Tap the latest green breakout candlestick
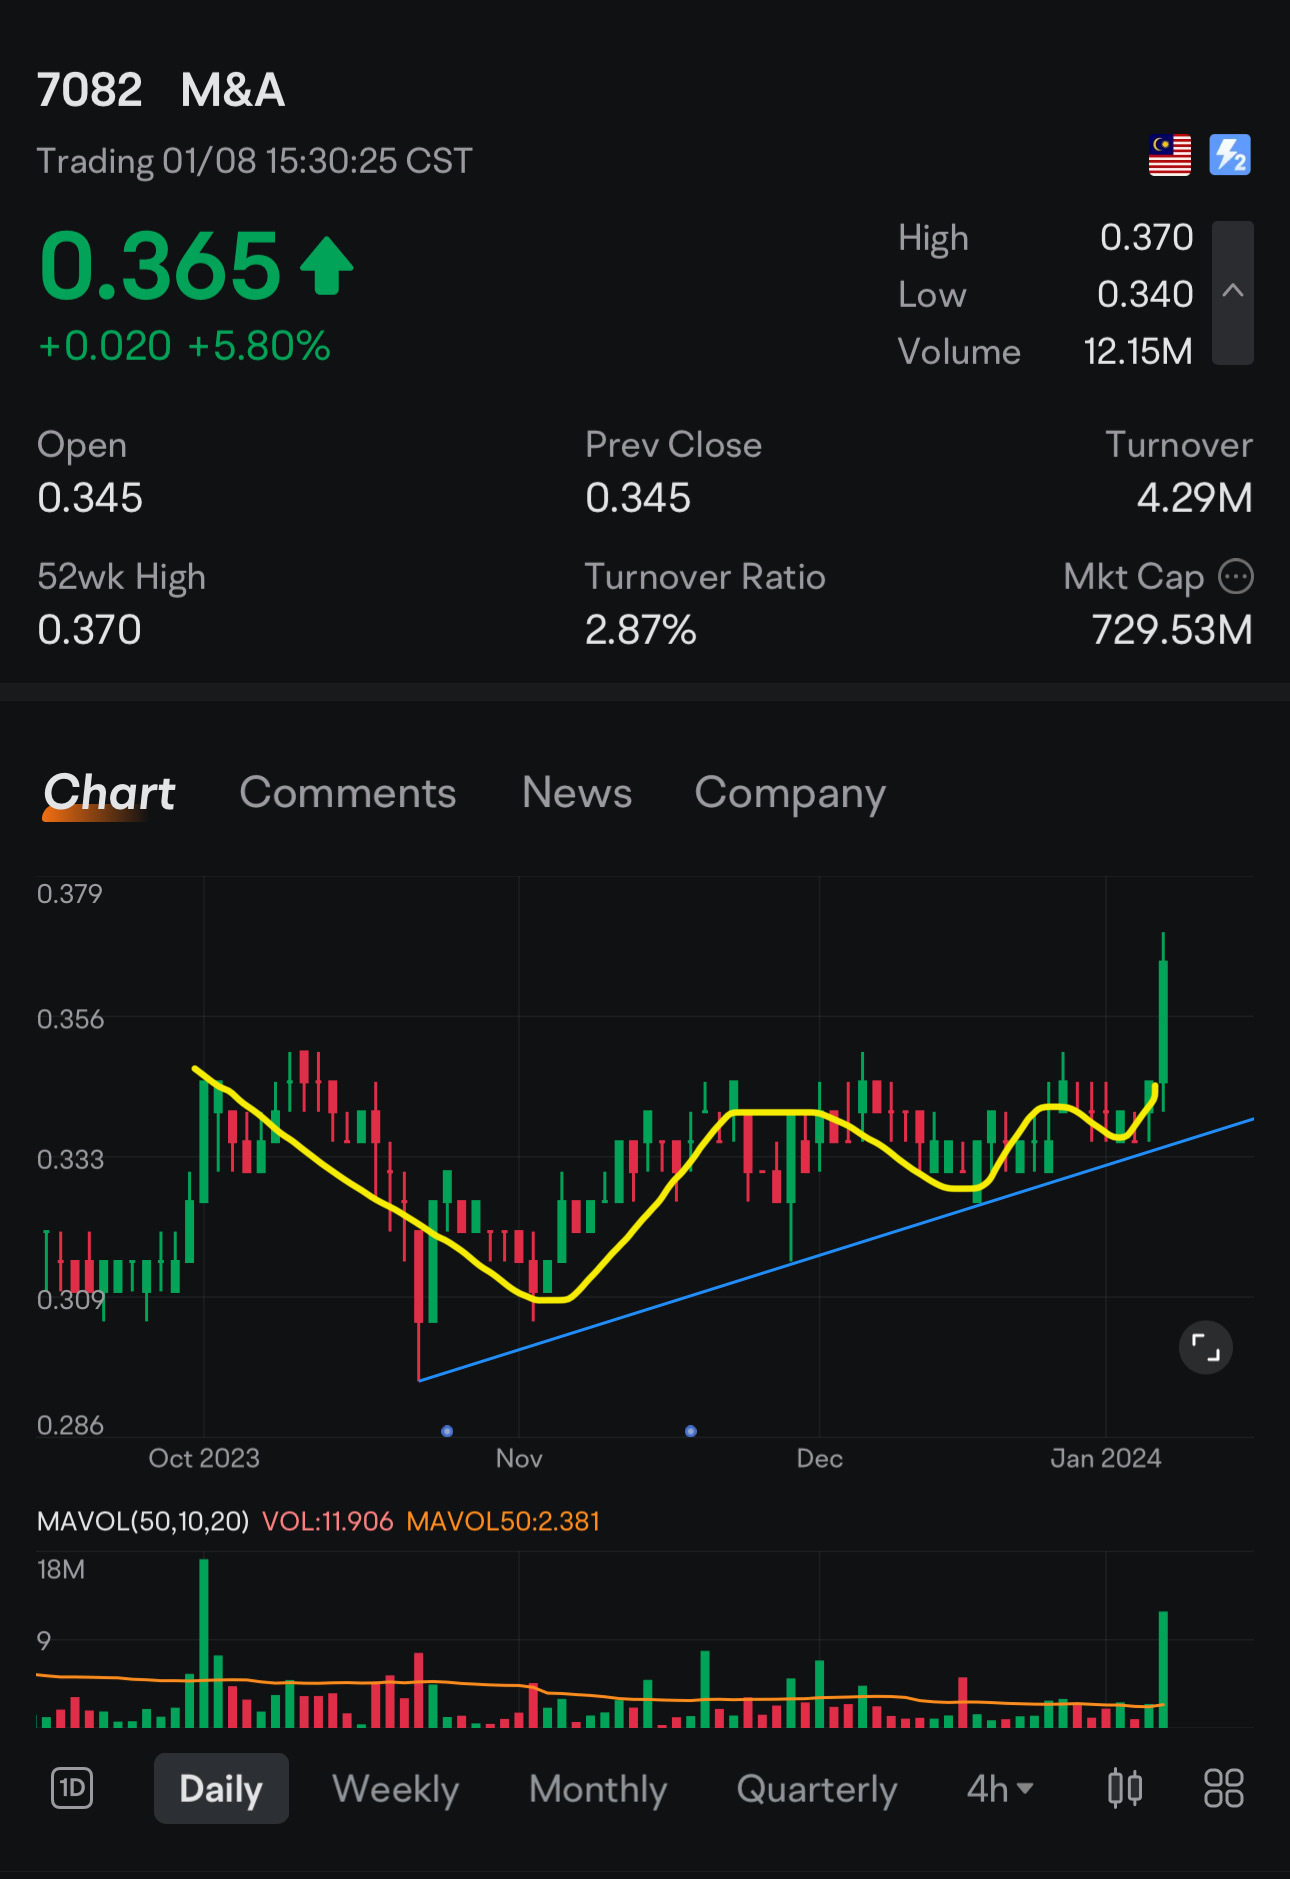The height and width of the screenshot is (1879, 1290). point(1163,1020)
